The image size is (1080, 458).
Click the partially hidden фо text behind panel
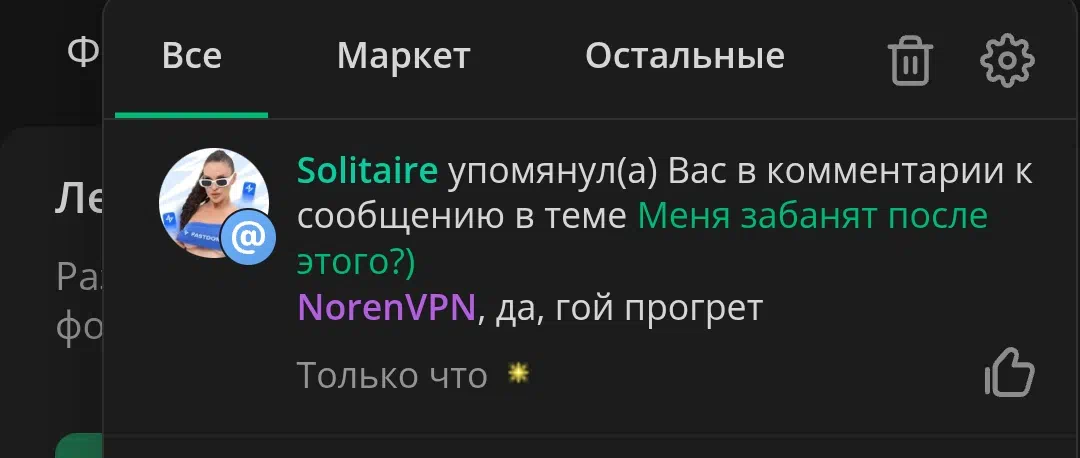(x=79, y=322)
